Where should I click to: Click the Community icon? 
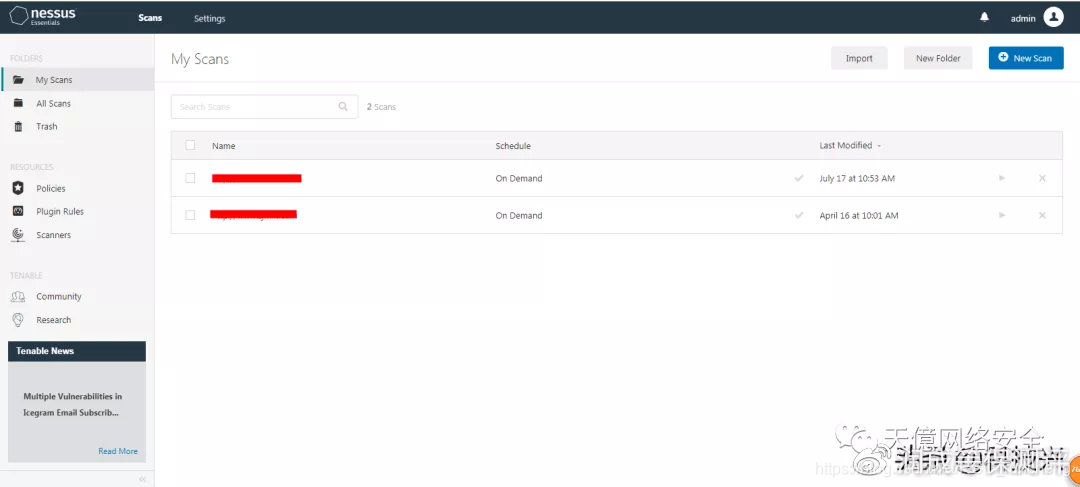pyautogui.click(x=19, y=297)
